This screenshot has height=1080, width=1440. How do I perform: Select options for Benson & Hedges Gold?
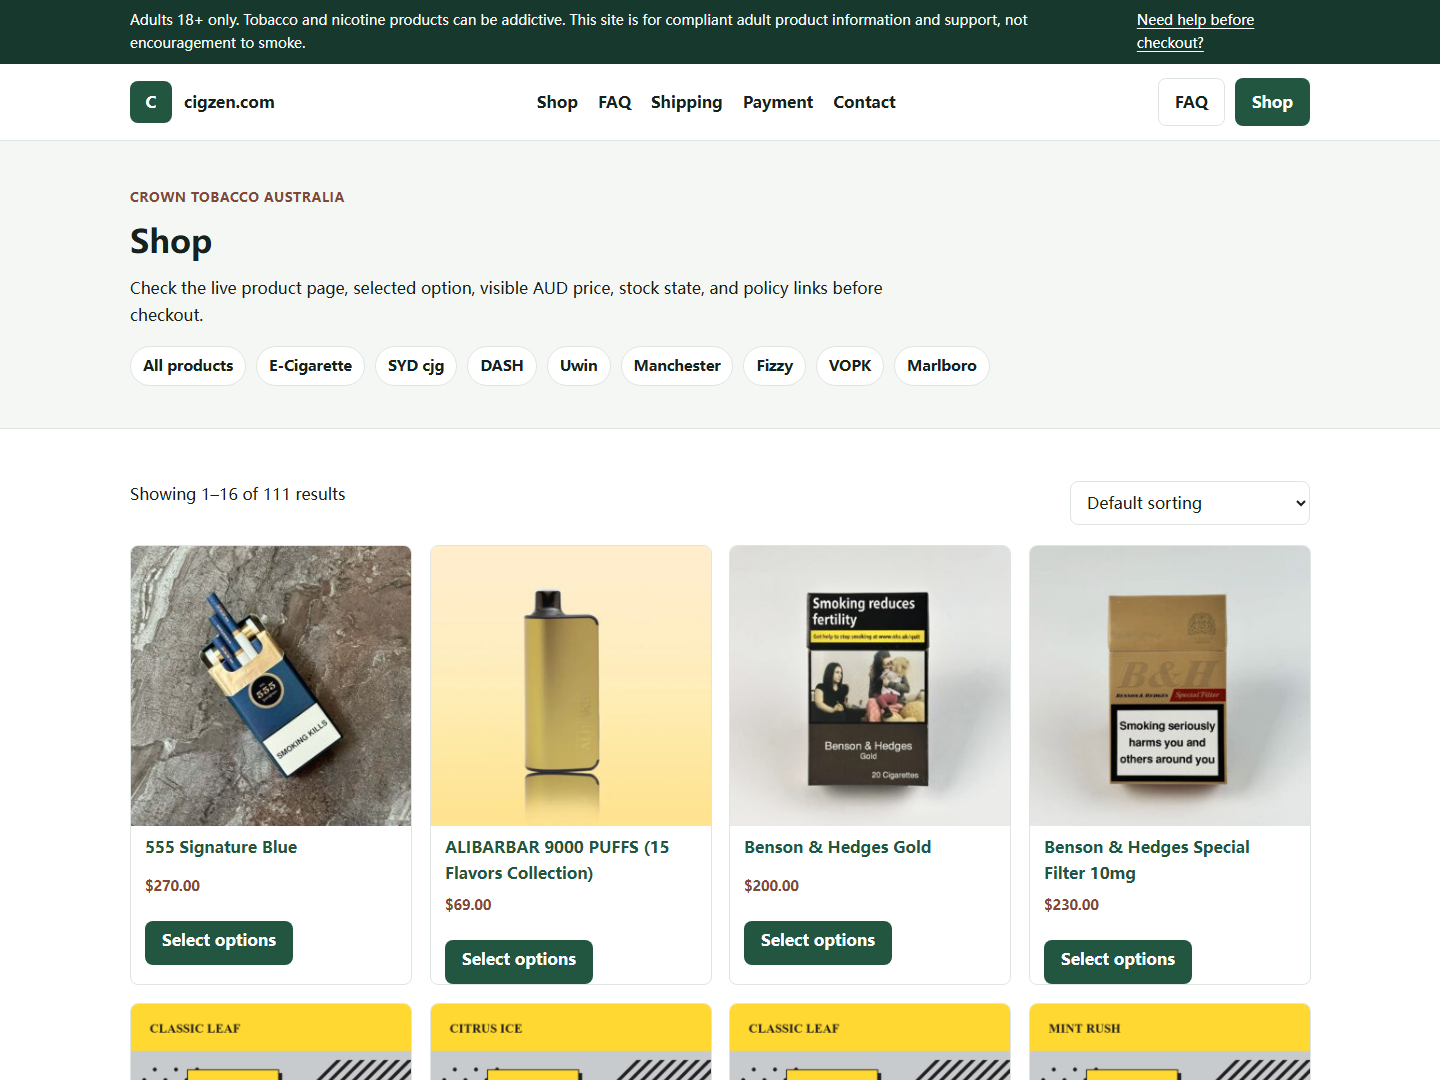pos(818,942)
